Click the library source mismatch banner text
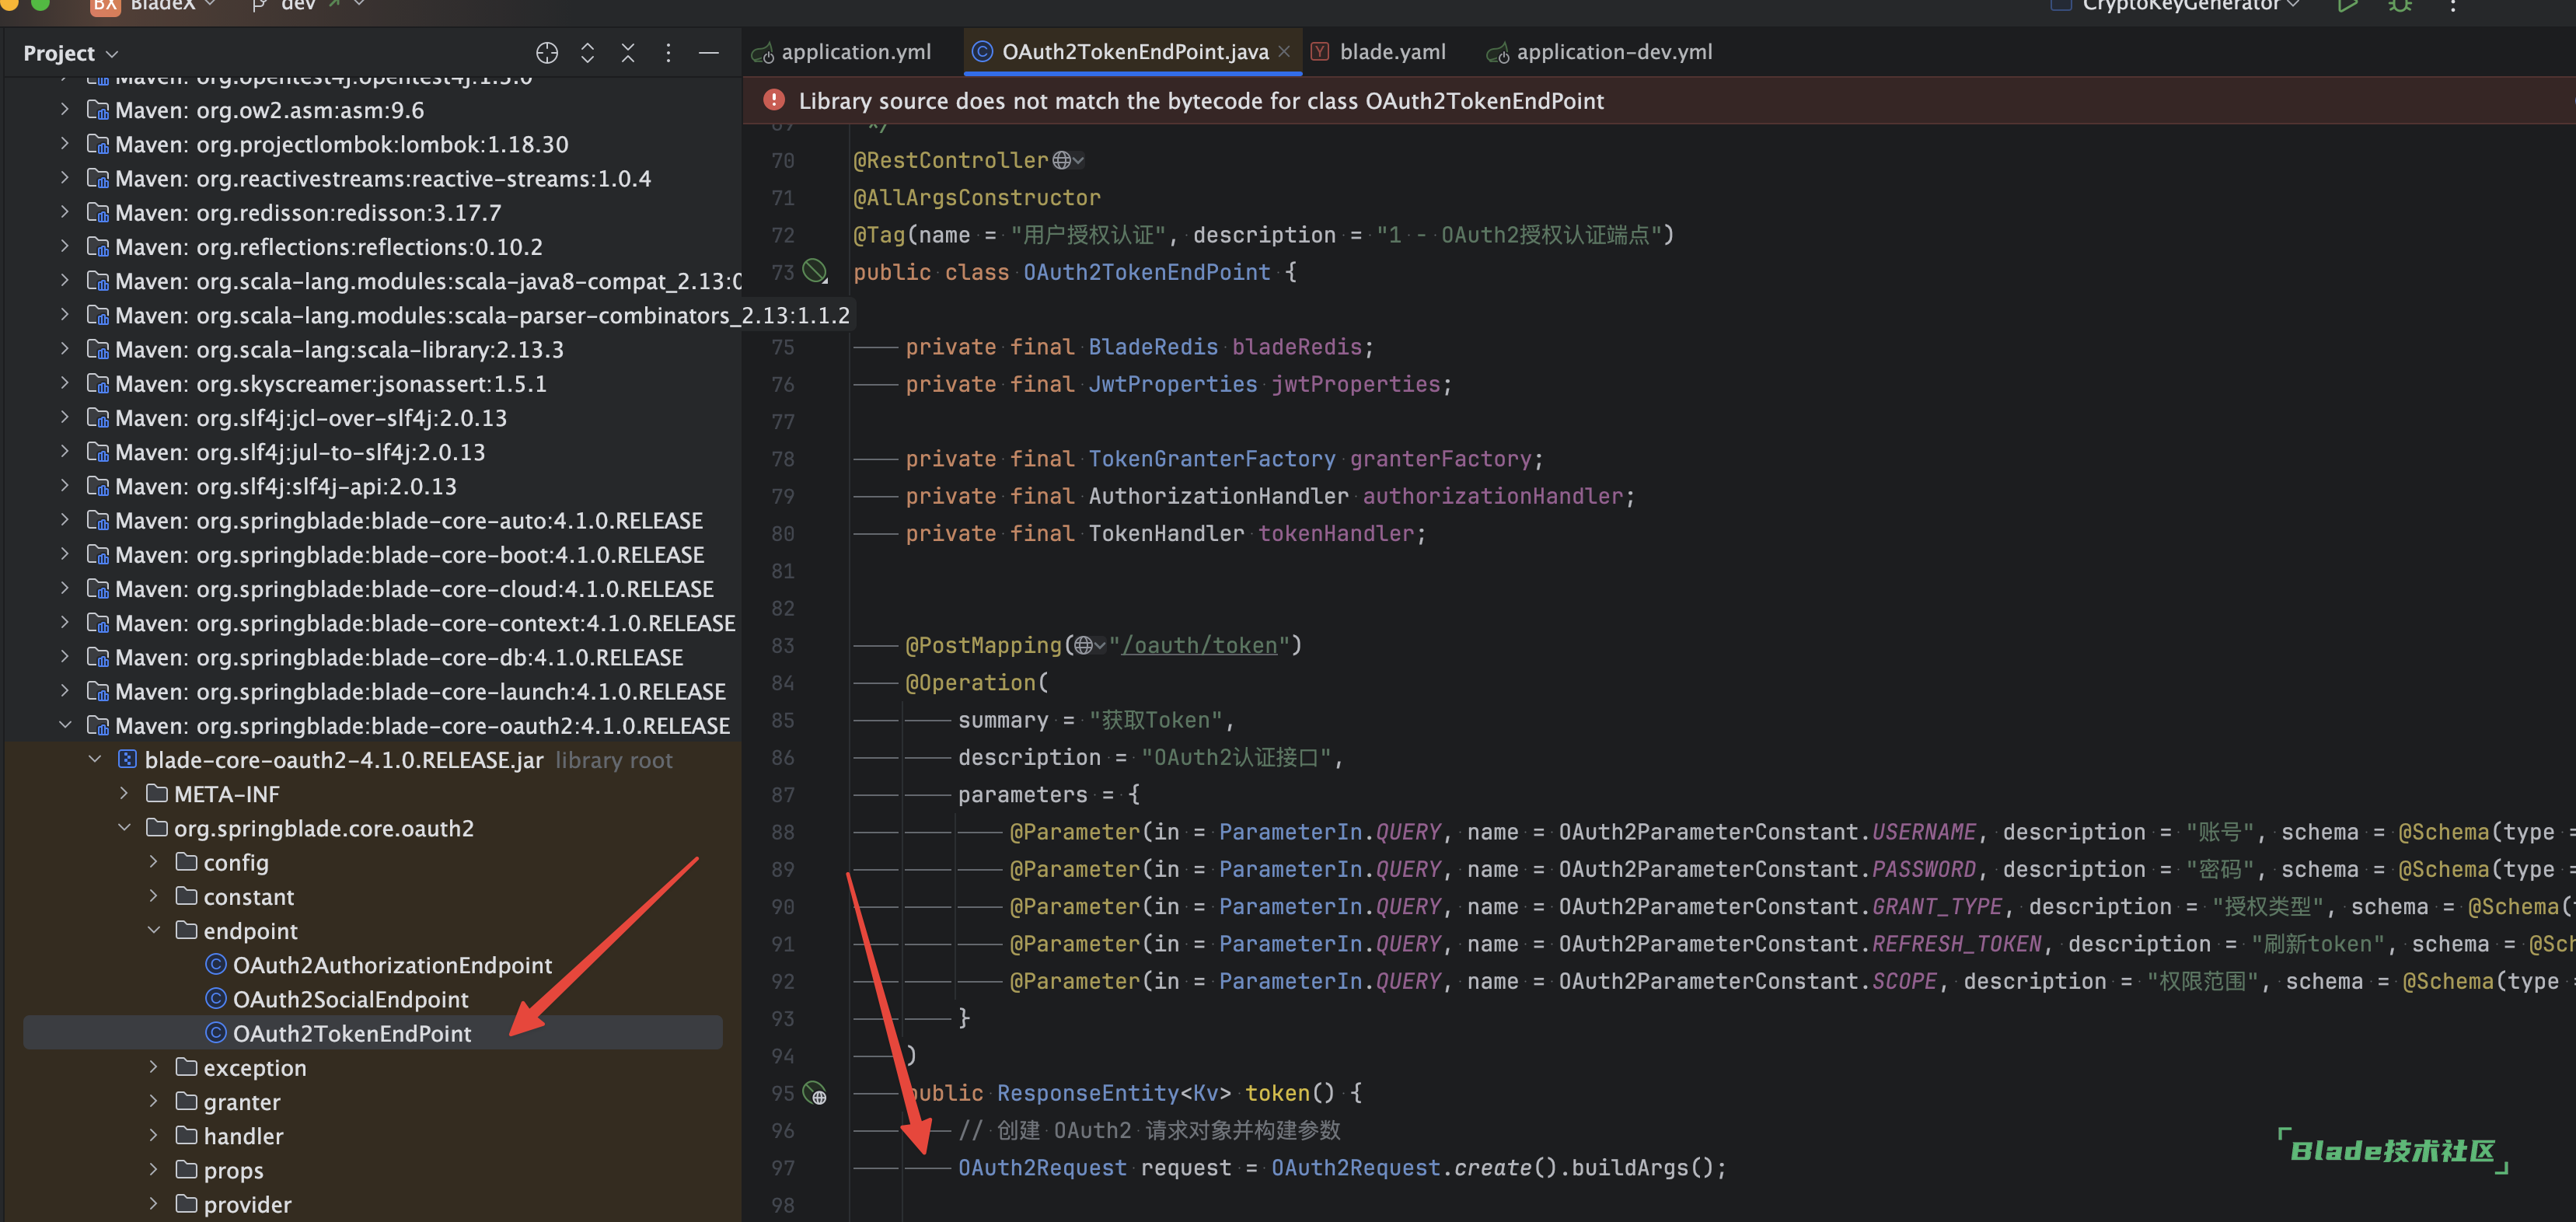Viewport: 2576px width, 1222px height. pos(1201,100)
